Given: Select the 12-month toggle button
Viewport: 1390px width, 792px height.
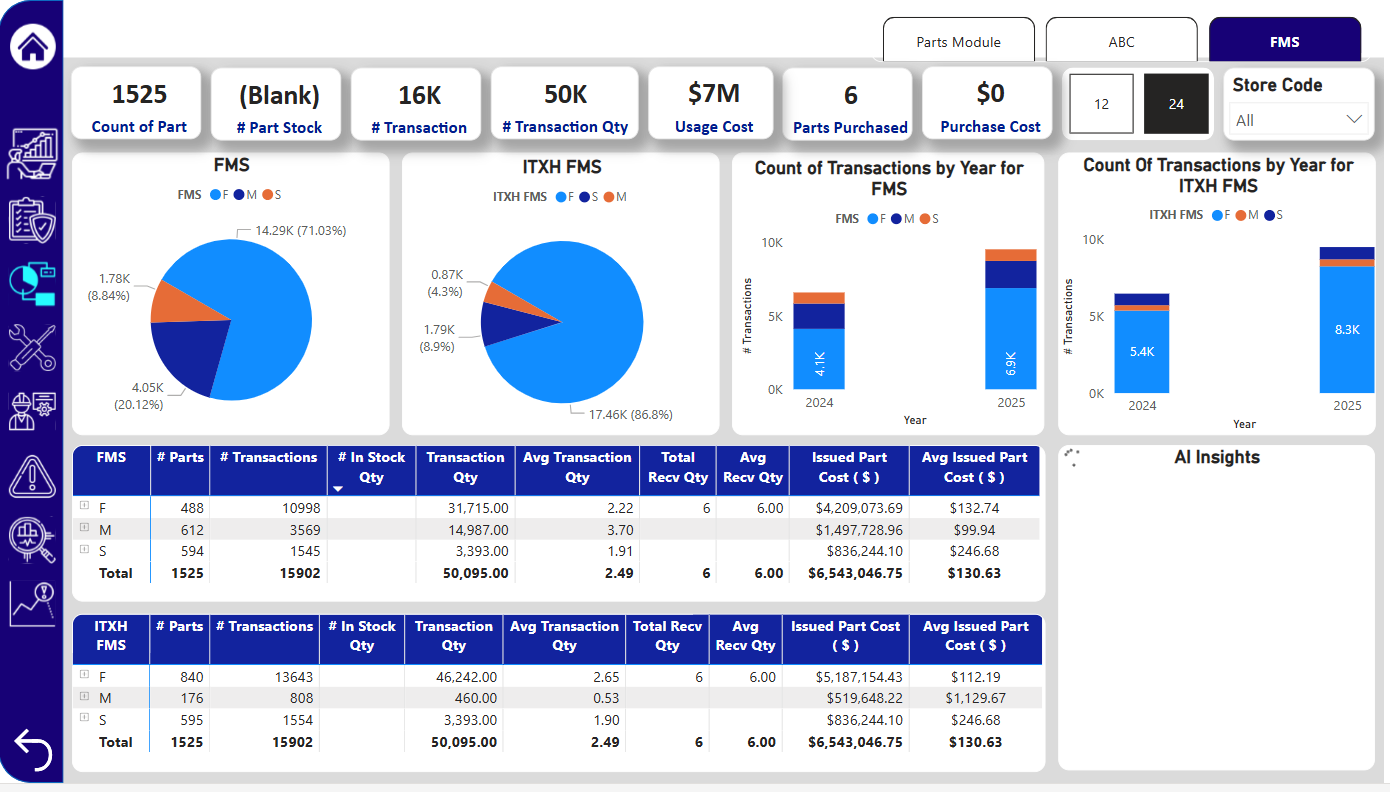Looking at the screenshot, I should click(1101, 103).
